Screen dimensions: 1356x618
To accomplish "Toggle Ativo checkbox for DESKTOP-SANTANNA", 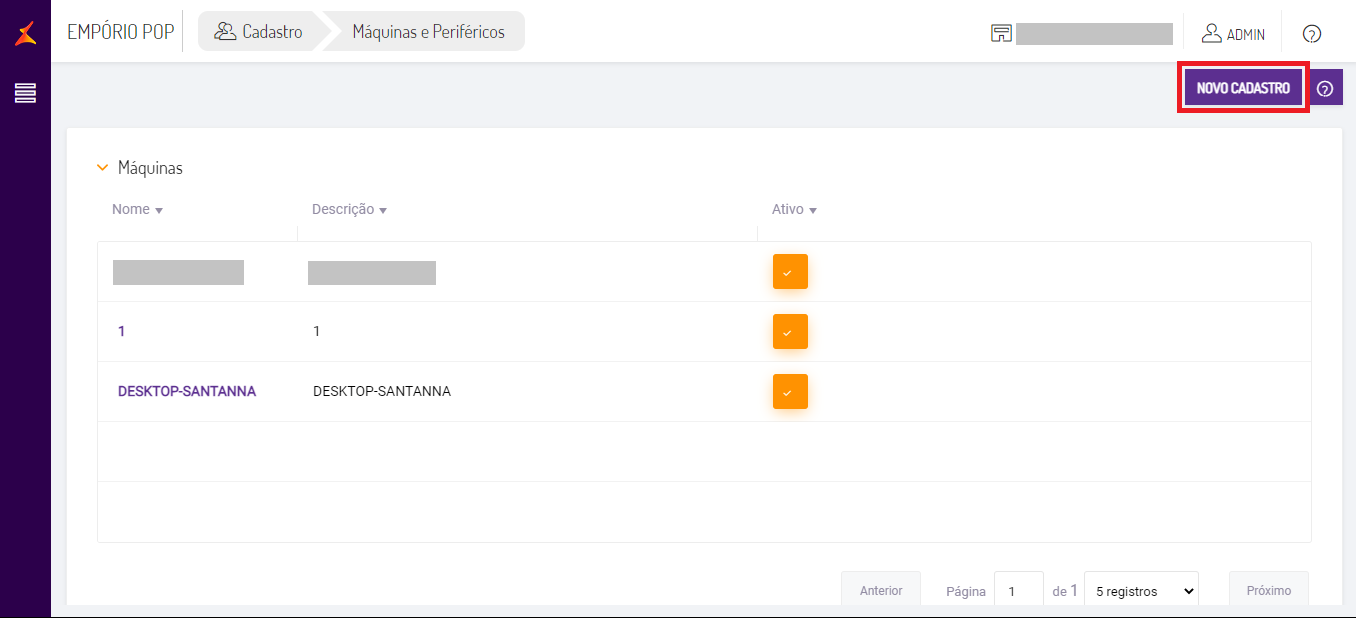I will tap(789, 392).
